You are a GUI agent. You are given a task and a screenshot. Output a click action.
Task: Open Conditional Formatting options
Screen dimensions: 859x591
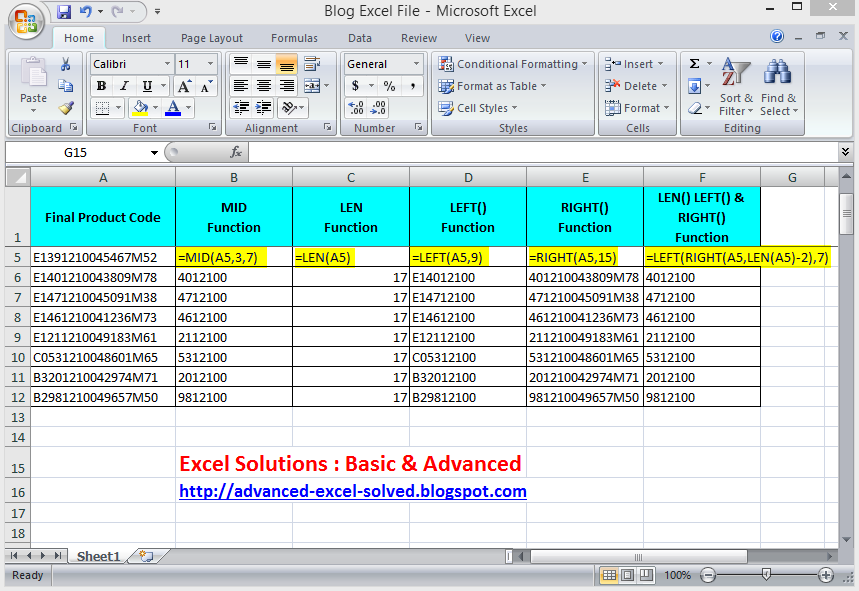[x=513, y=63]
